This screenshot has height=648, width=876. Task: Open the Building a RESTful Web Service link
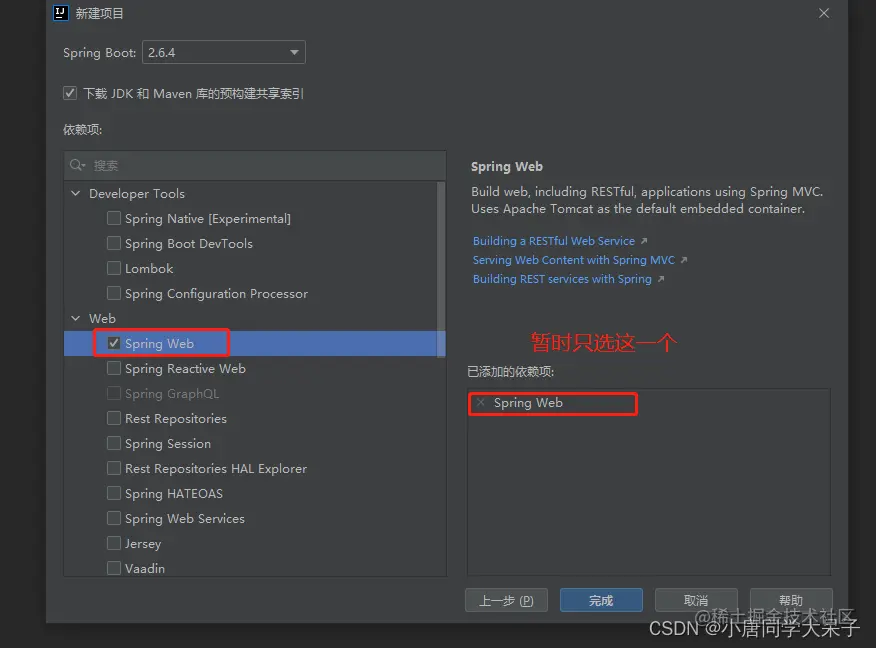click(554, 241)
